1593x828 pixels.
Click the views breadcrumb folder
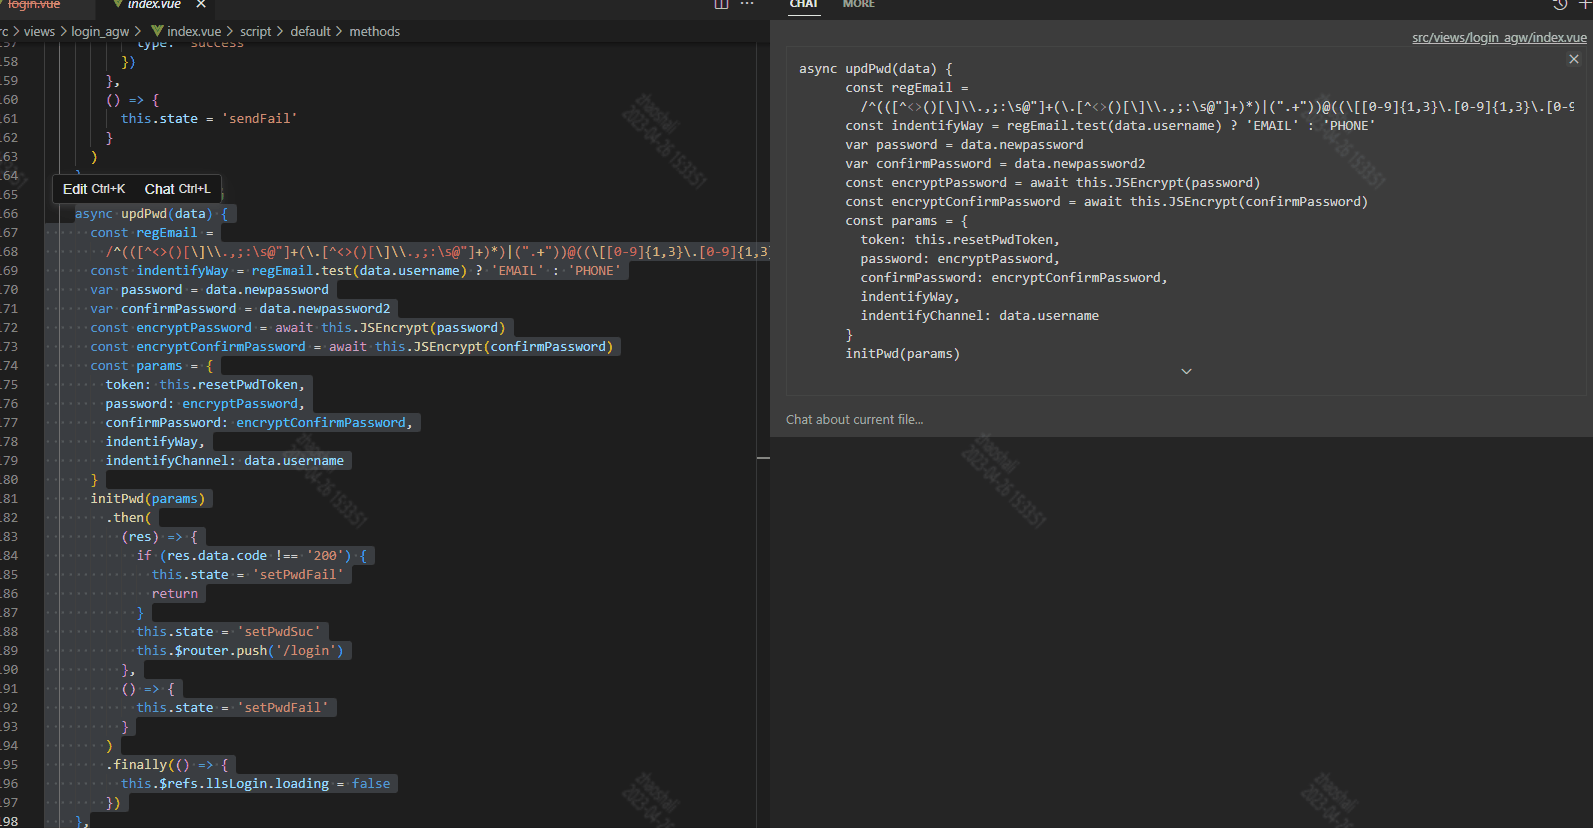39,32
